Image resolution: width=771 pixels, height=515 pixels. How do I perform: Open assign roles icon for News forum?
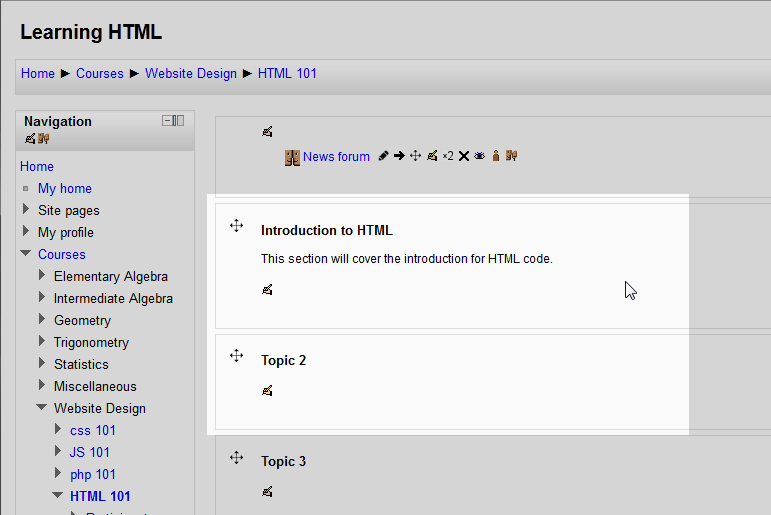click(x=495, y=156)
